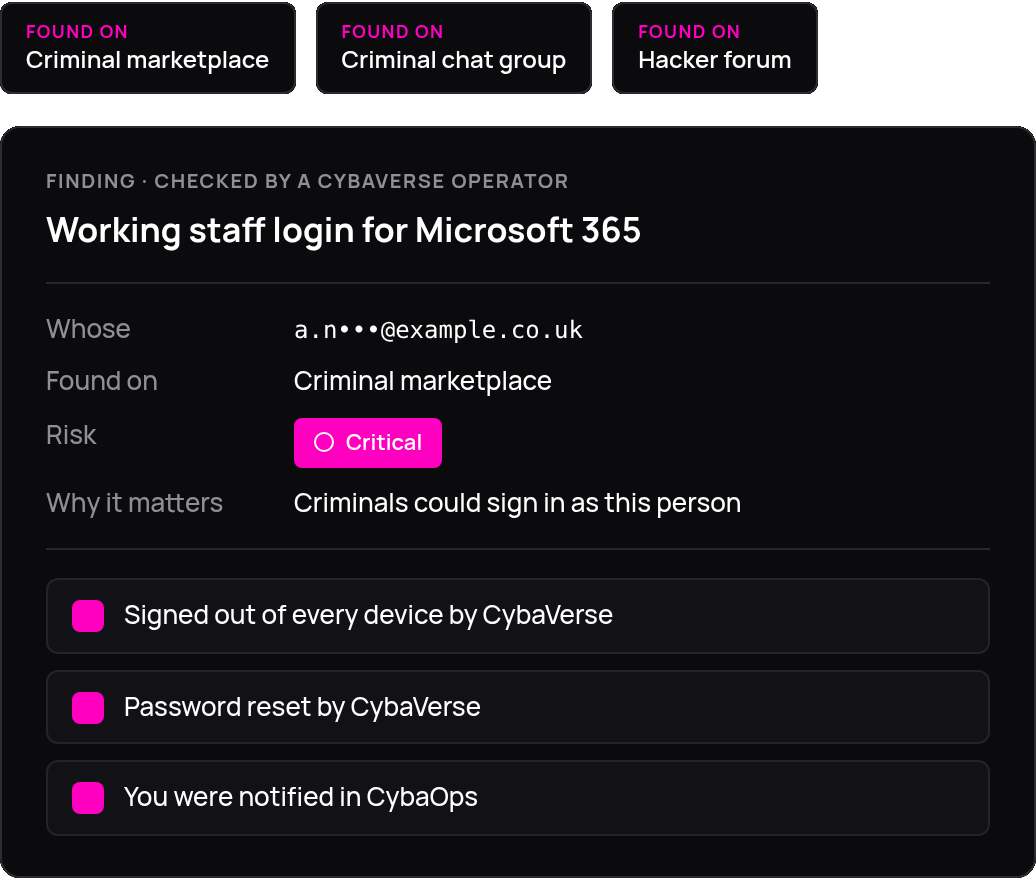
Task: Open the Criminal marketplace source card
Action: point(148,48)
